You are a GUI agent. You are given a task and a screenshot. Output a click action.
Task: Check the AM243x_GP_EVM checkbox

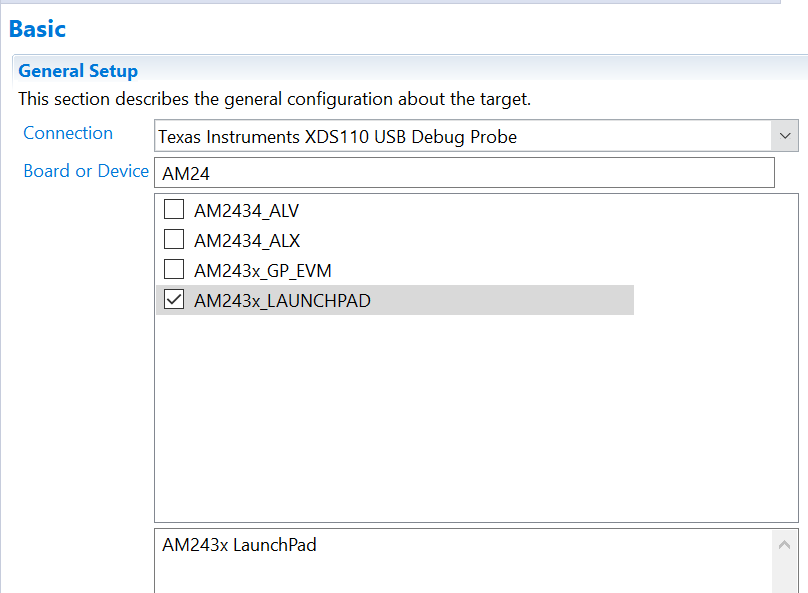(174, 270)
